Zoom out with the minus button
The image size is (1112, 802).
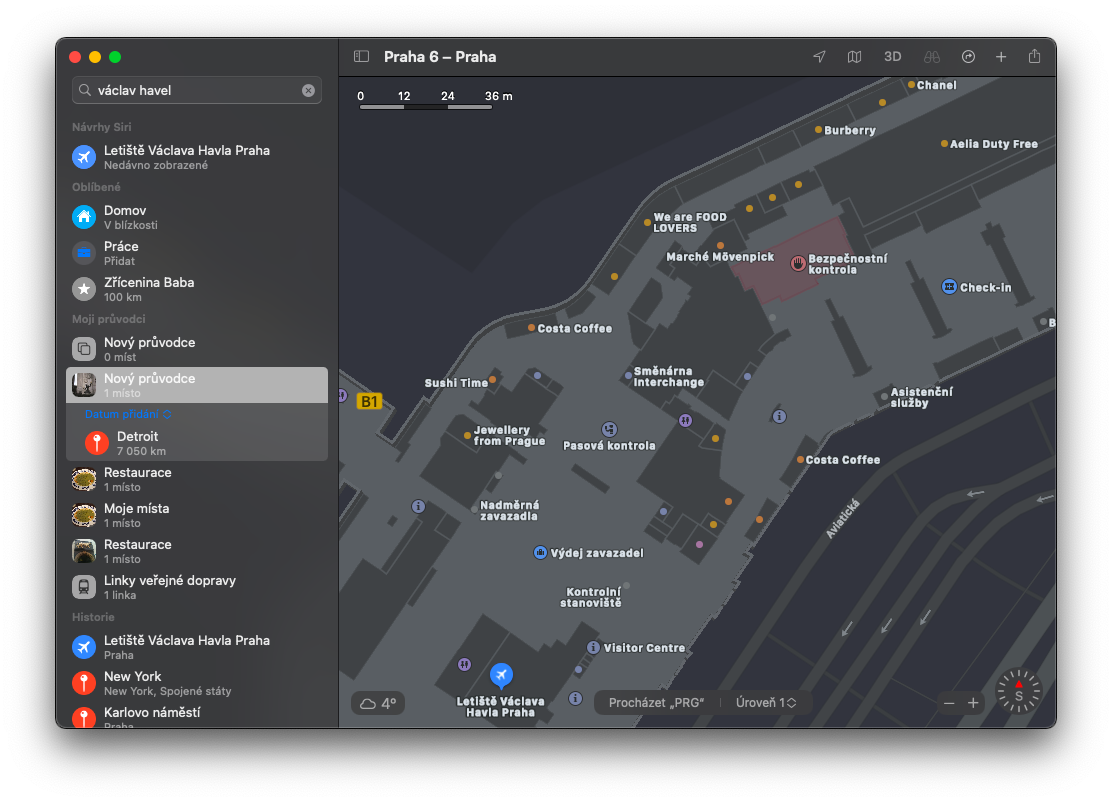949,703
